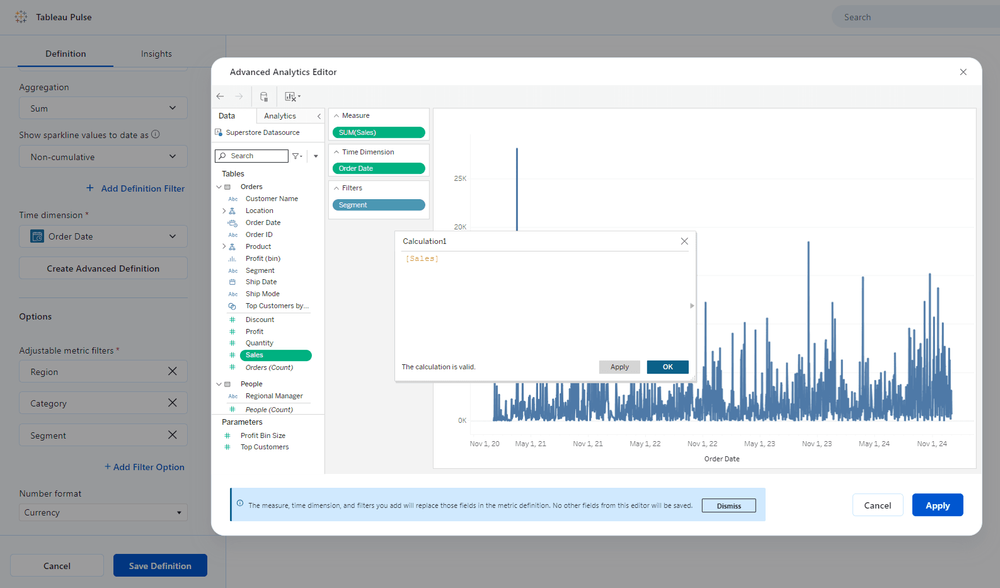Viewport: 1000px width, 588px height.
Task: Click the number icon beside Discount
Action: [x=232, y=320]
